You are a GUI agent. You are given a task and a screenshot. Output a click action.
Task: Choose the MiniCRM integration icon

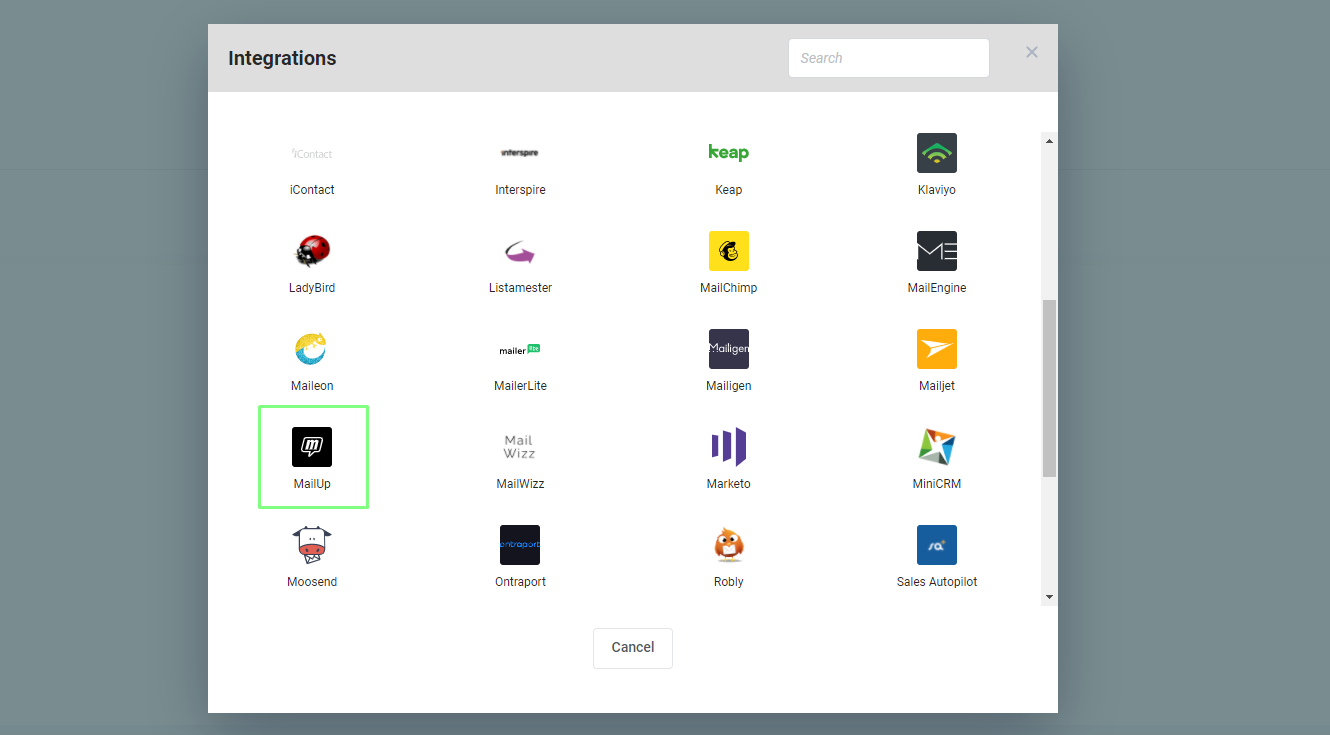(x=937, y=447)
